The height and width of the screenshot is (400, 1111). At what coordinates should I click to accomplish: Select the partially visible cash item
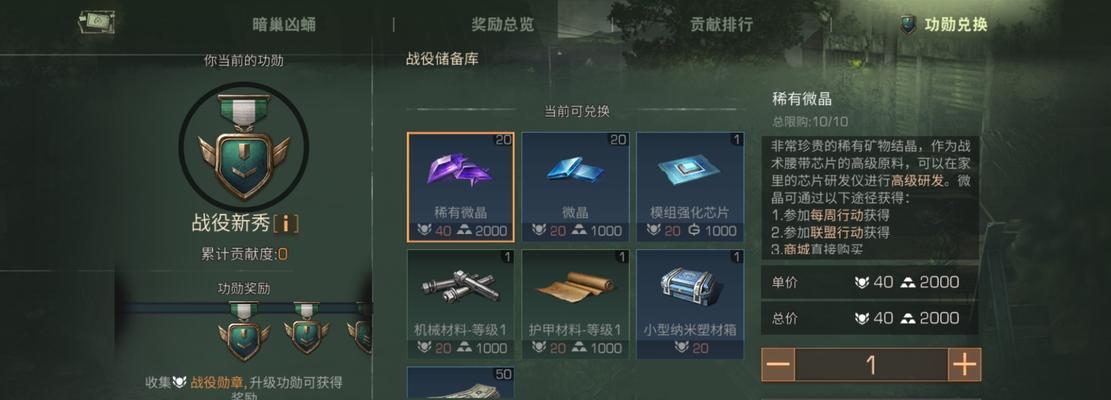(461, 383)
